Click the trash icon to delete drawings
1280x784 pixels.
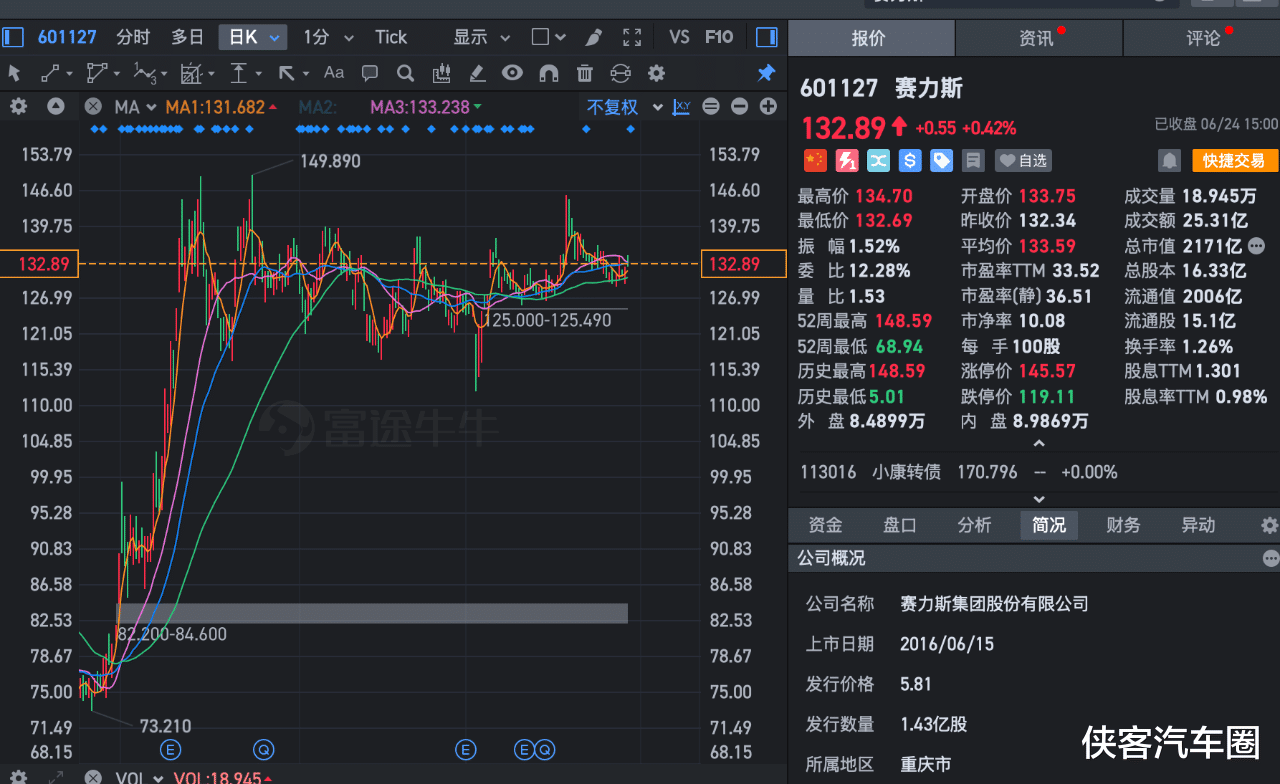pos(585,73)
